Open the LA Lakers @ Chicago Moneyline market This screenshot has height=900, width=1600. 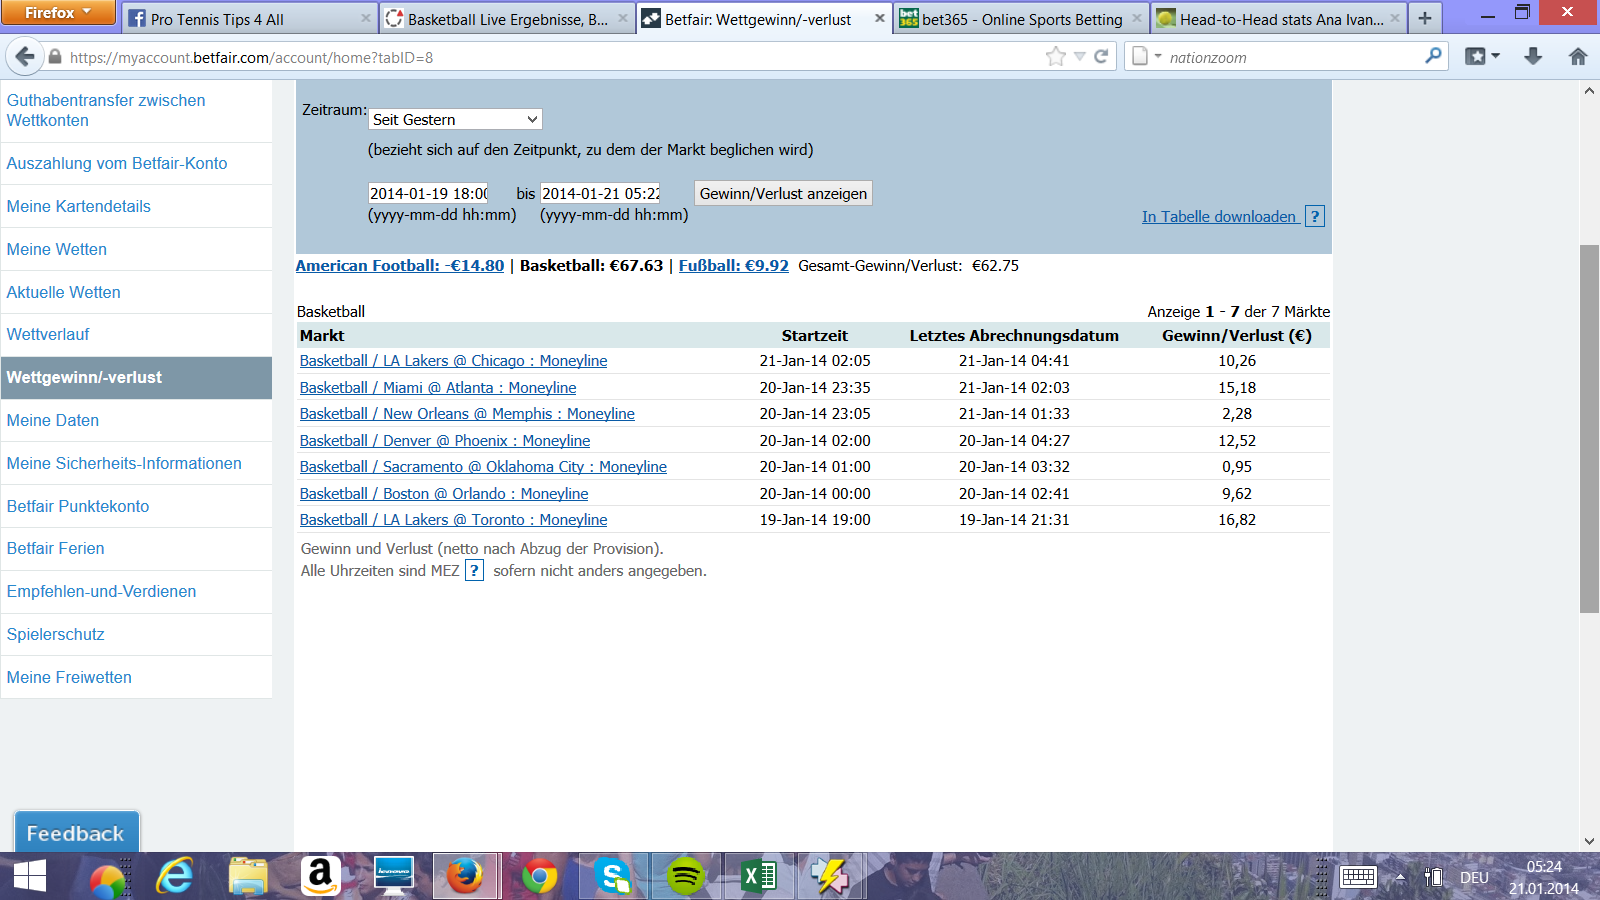coord(454,361)
